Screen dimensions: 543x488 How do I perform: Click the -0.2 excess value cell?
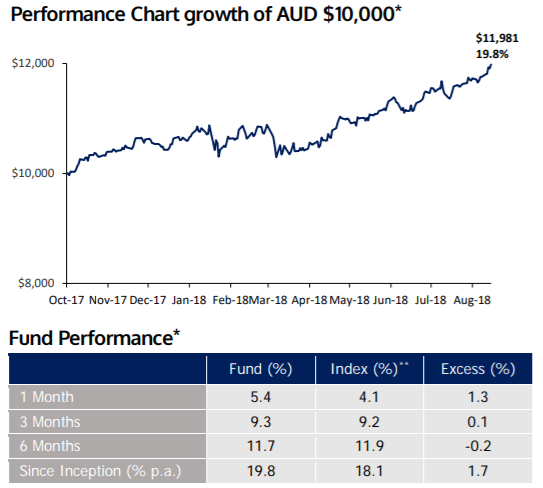478,446
